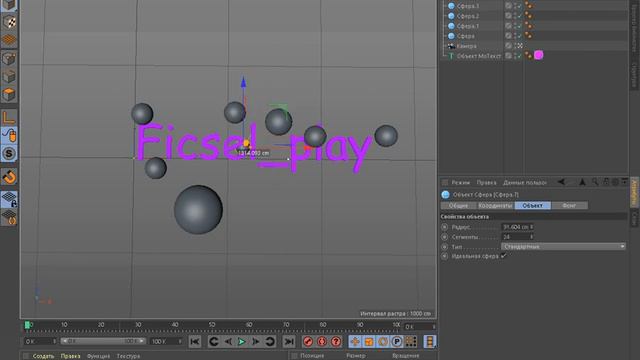This screenshot has height=360, width=640.
Task: Play the animation forwards
Action: [x=242, y=342]
